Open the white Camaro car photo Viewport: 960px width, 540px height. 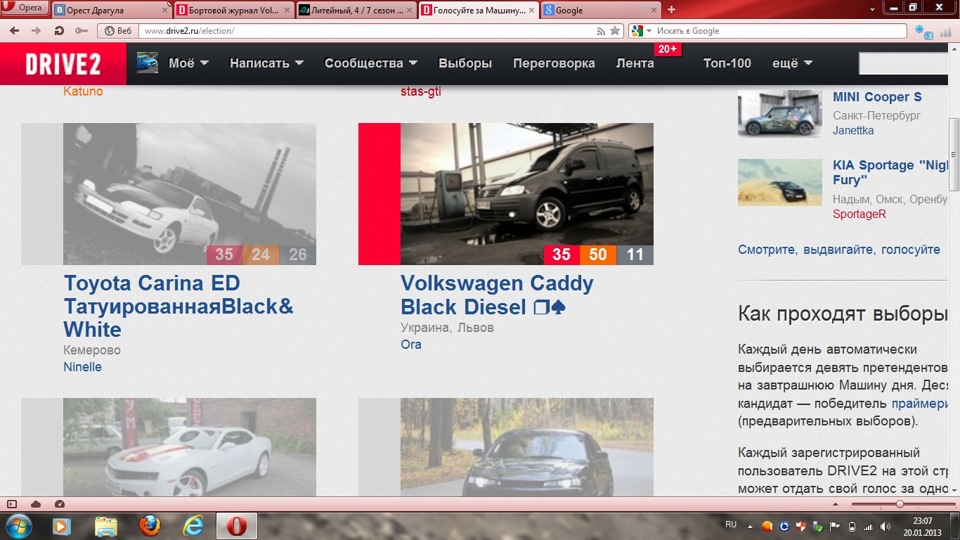tap(190, 447)
